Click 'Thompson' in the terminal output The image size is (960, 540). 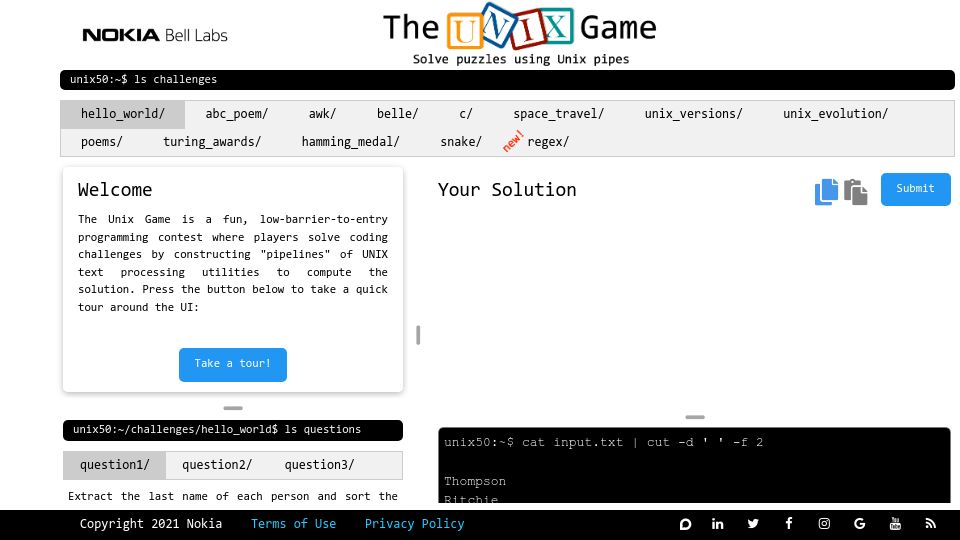475,481
